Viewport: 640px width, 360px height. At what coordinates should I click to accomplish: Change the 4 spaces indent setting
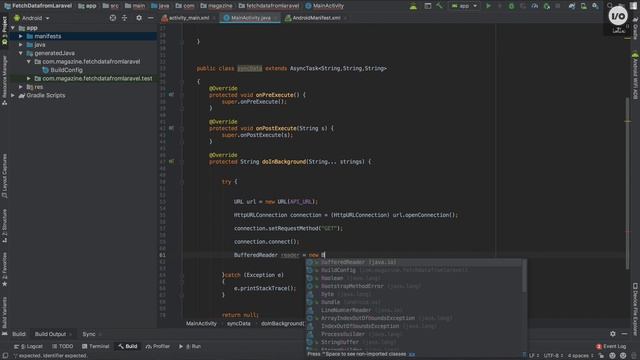tap(580, 356)
